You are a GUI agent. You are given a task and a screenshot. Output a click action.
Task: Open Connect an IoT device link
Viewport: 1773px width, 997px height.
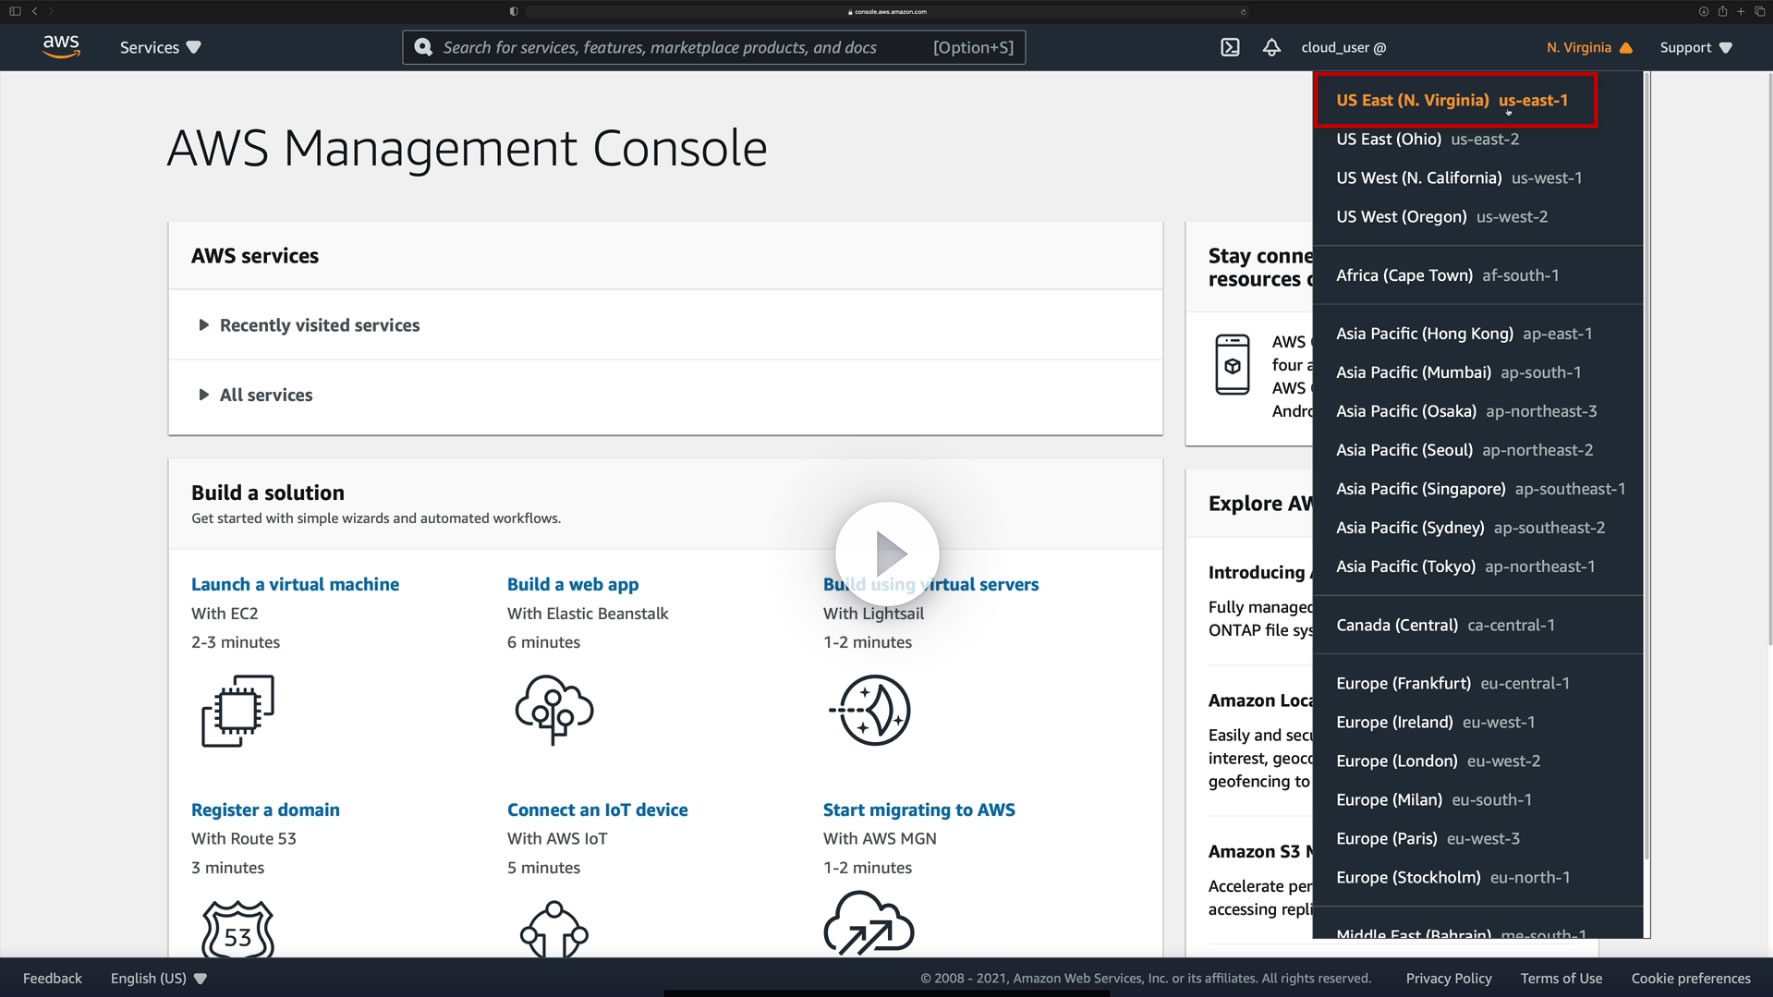click(x=597, y=810)
